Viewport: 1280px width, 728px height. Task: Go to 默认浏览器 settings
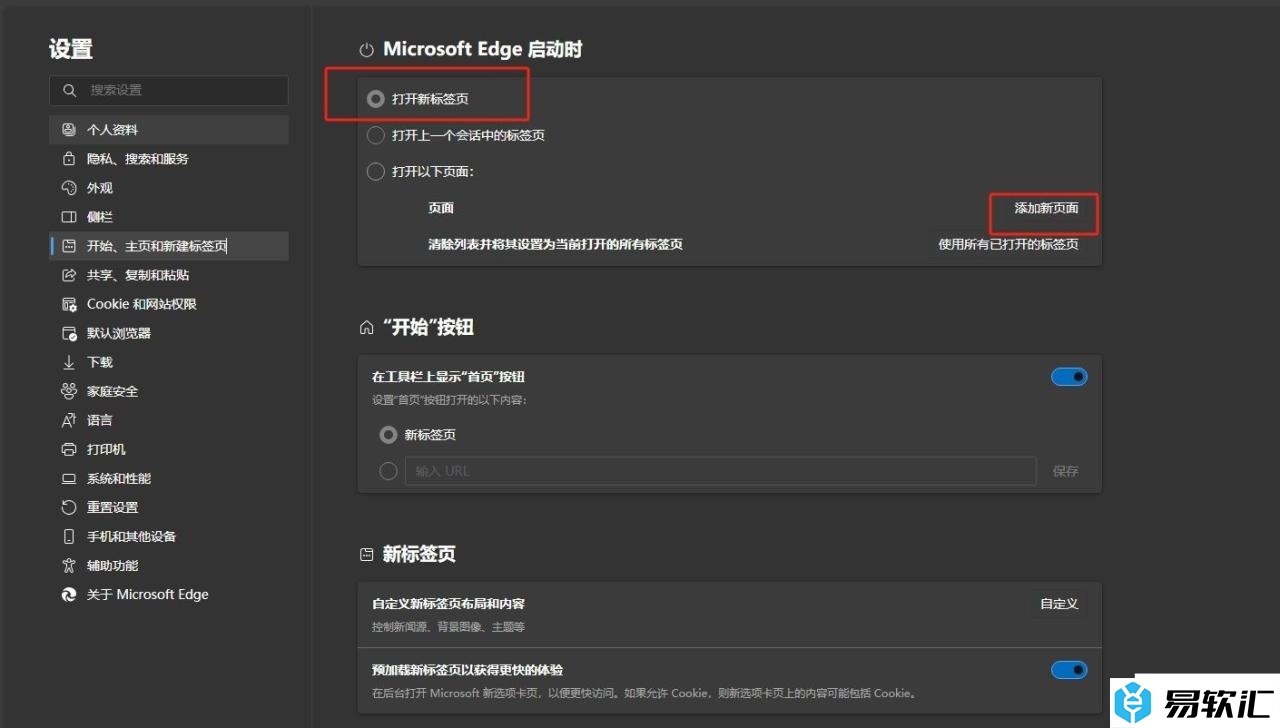pos(169,333)
